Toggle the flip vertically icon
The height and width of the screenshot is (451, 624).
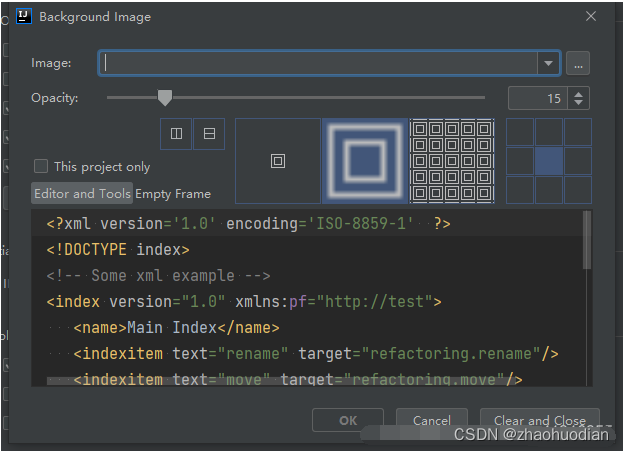pos(209,134)
